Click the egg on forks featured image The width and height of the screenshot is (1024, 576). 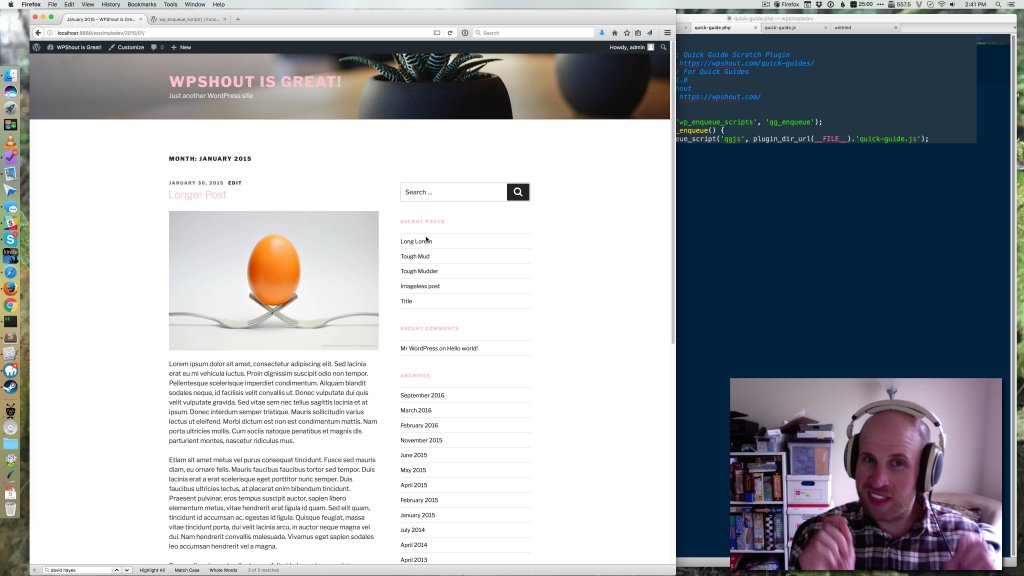point(274,280)
